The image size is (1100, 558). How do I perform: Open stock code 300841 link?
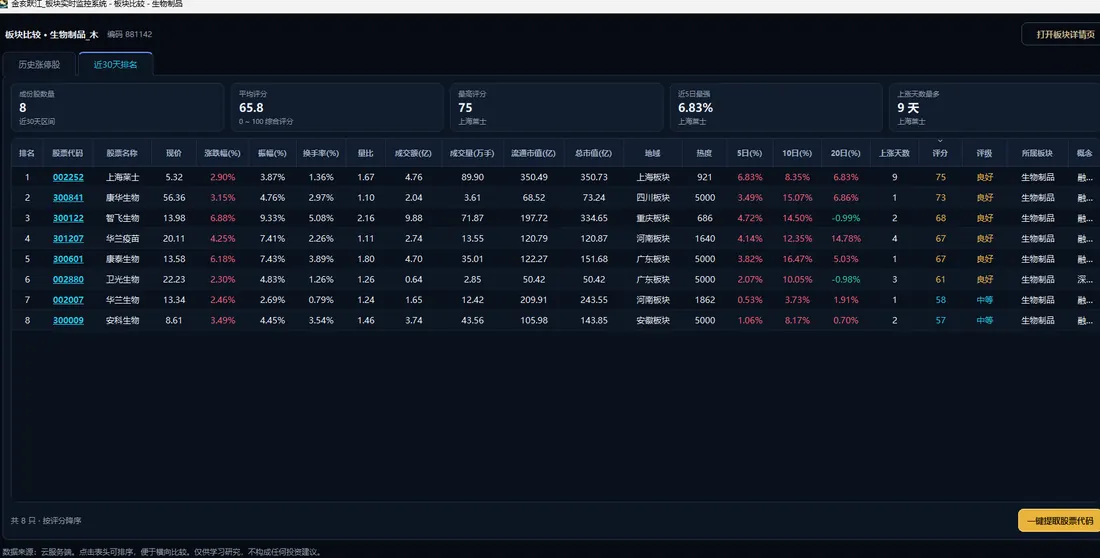pos(68,198)
